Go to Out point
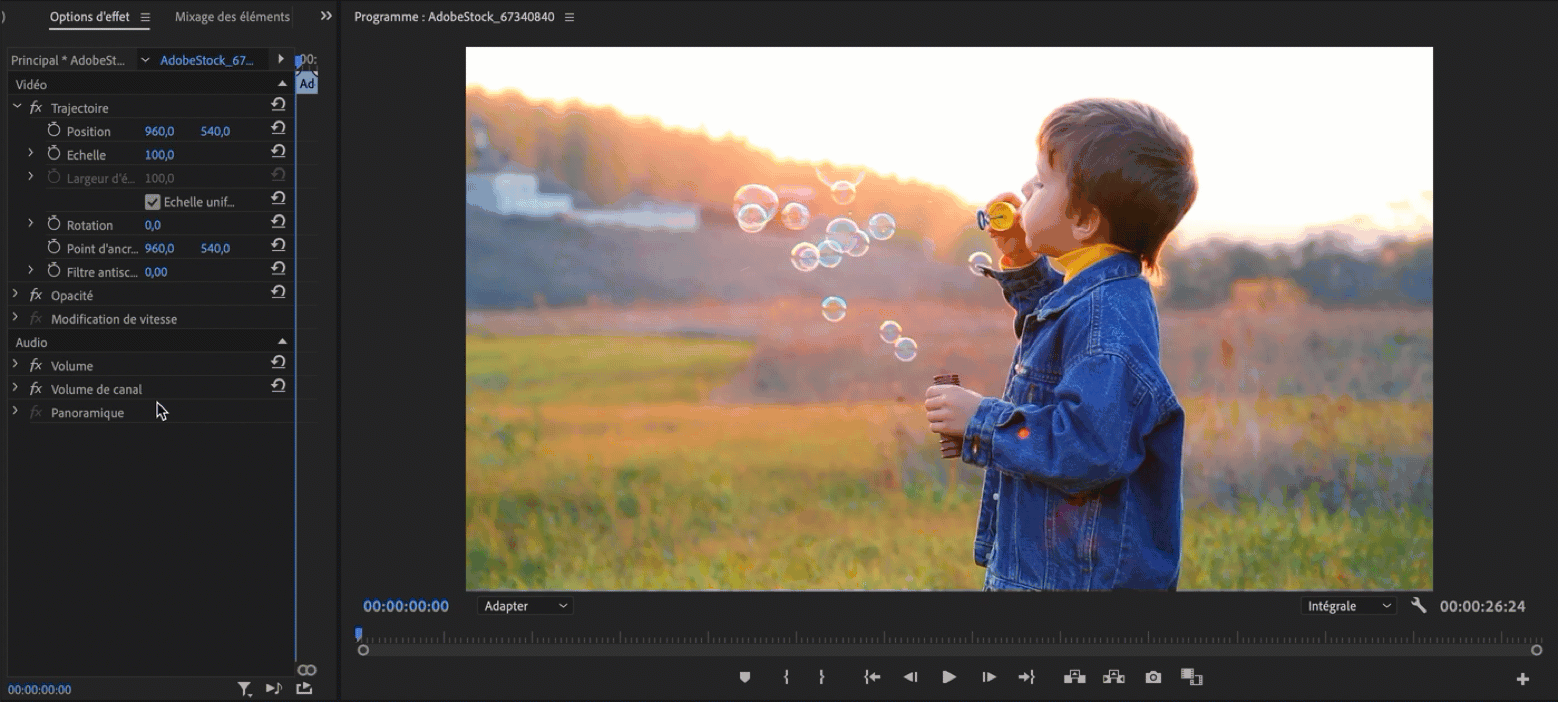 (x=1026, y=677)
